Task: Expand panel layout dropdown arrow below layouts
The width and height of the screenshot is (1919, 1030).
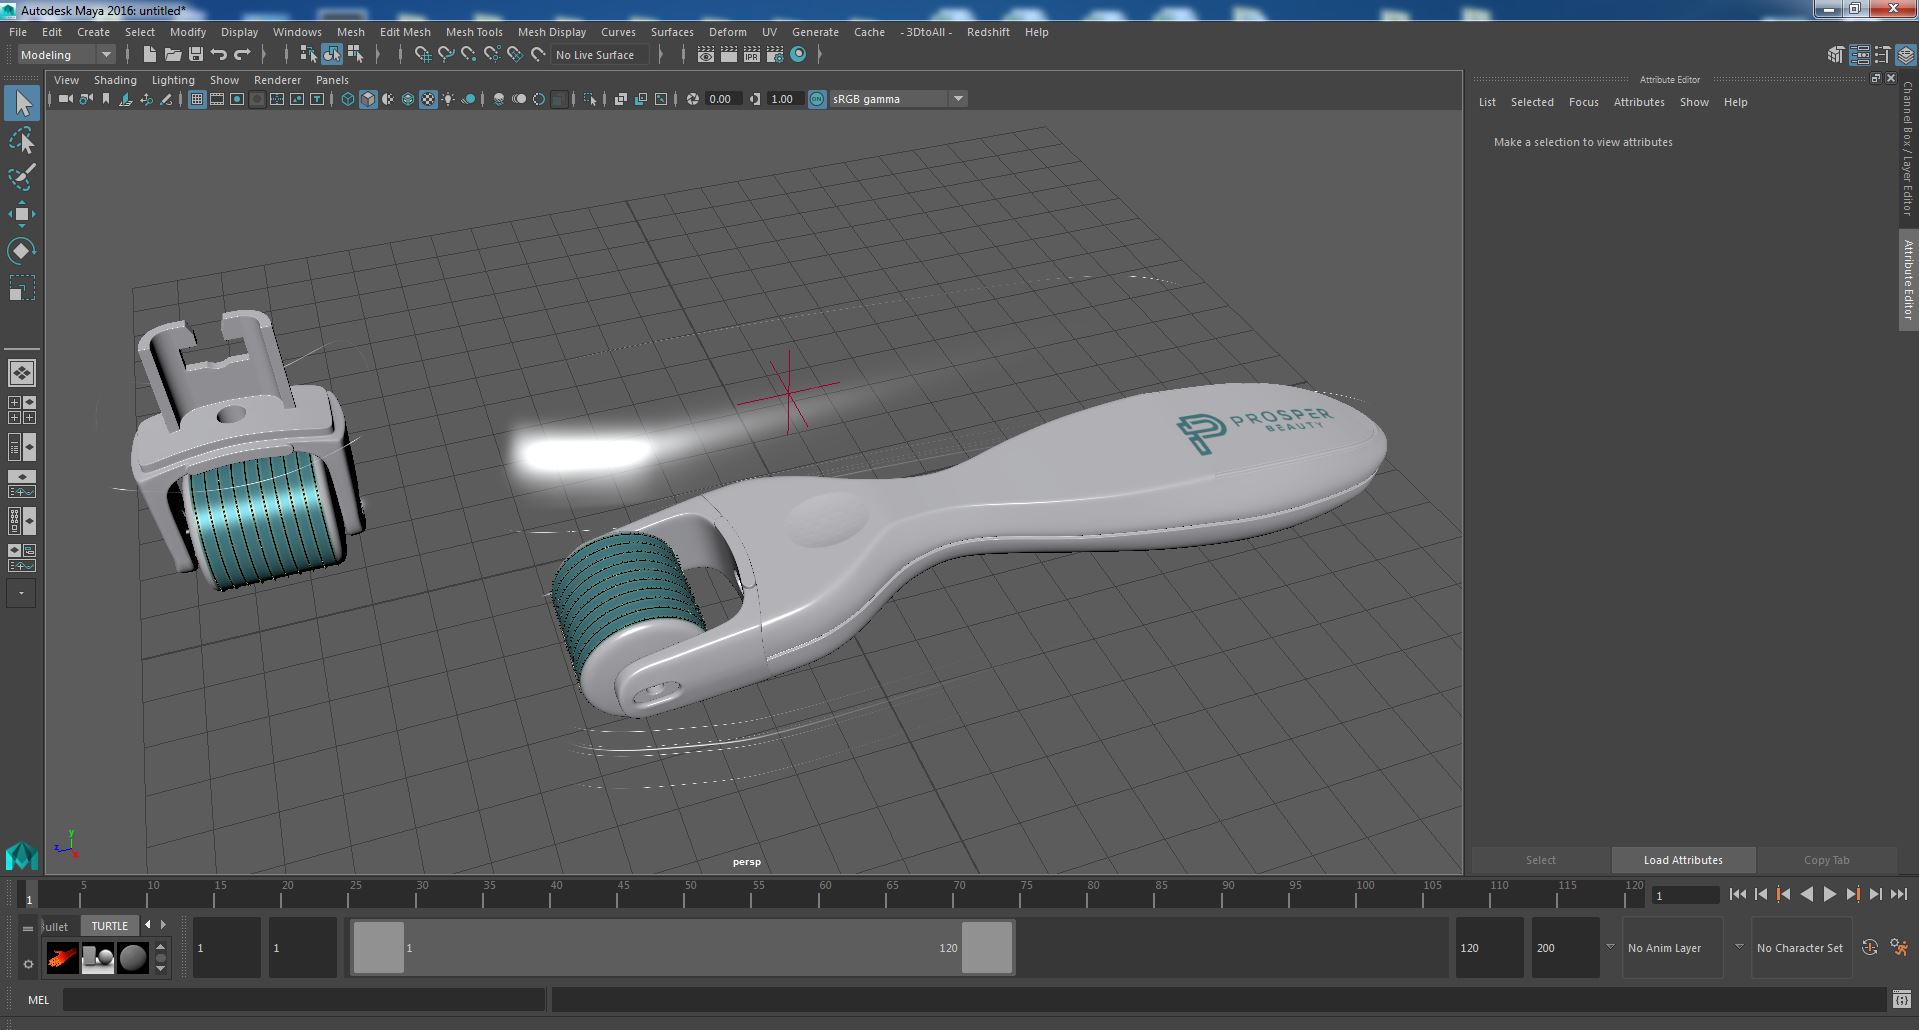Action: [22, 593]
